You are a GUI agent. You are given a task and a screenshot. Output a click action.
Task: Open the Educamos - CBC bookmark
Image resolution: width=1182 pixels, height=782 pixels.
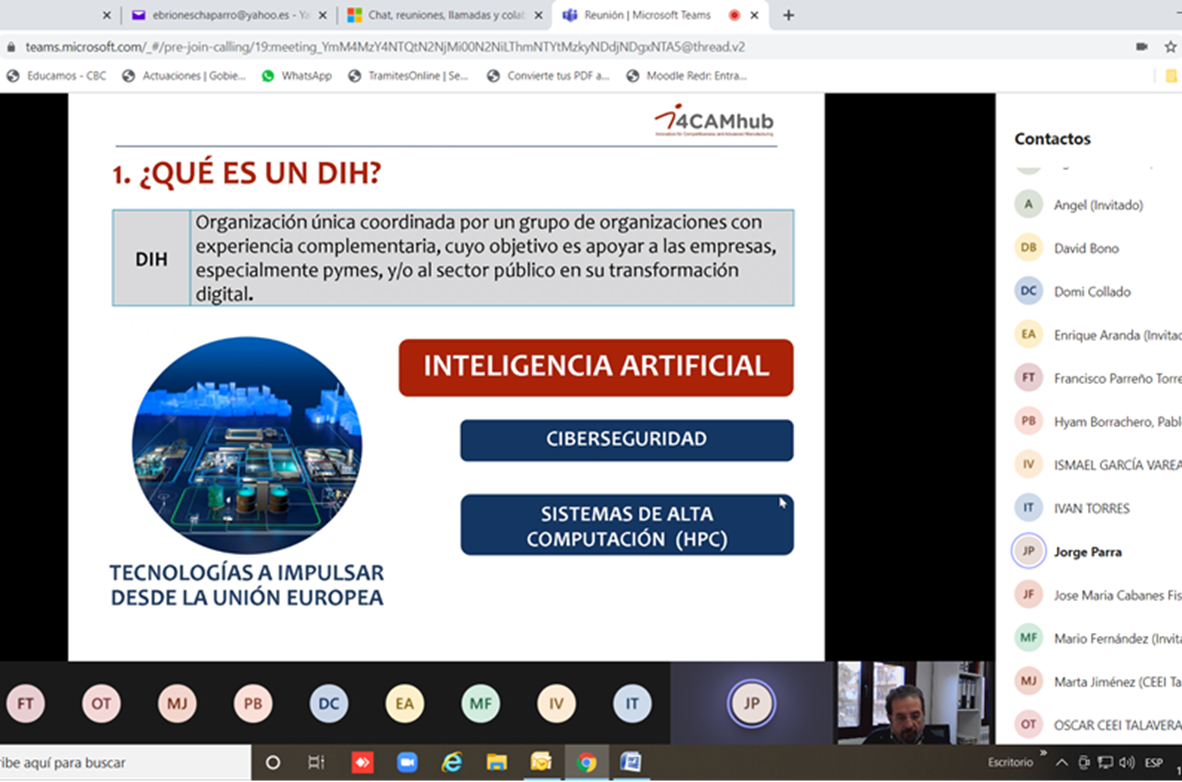(x=56, y=75)
